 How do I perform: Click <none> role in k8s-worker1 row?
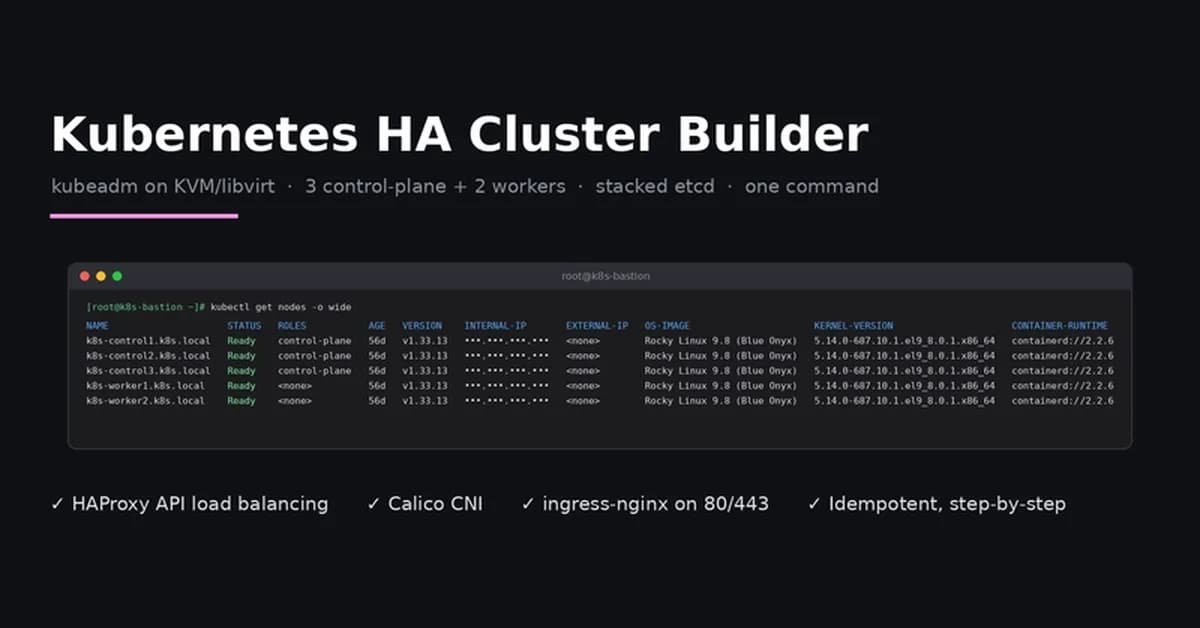295,386
